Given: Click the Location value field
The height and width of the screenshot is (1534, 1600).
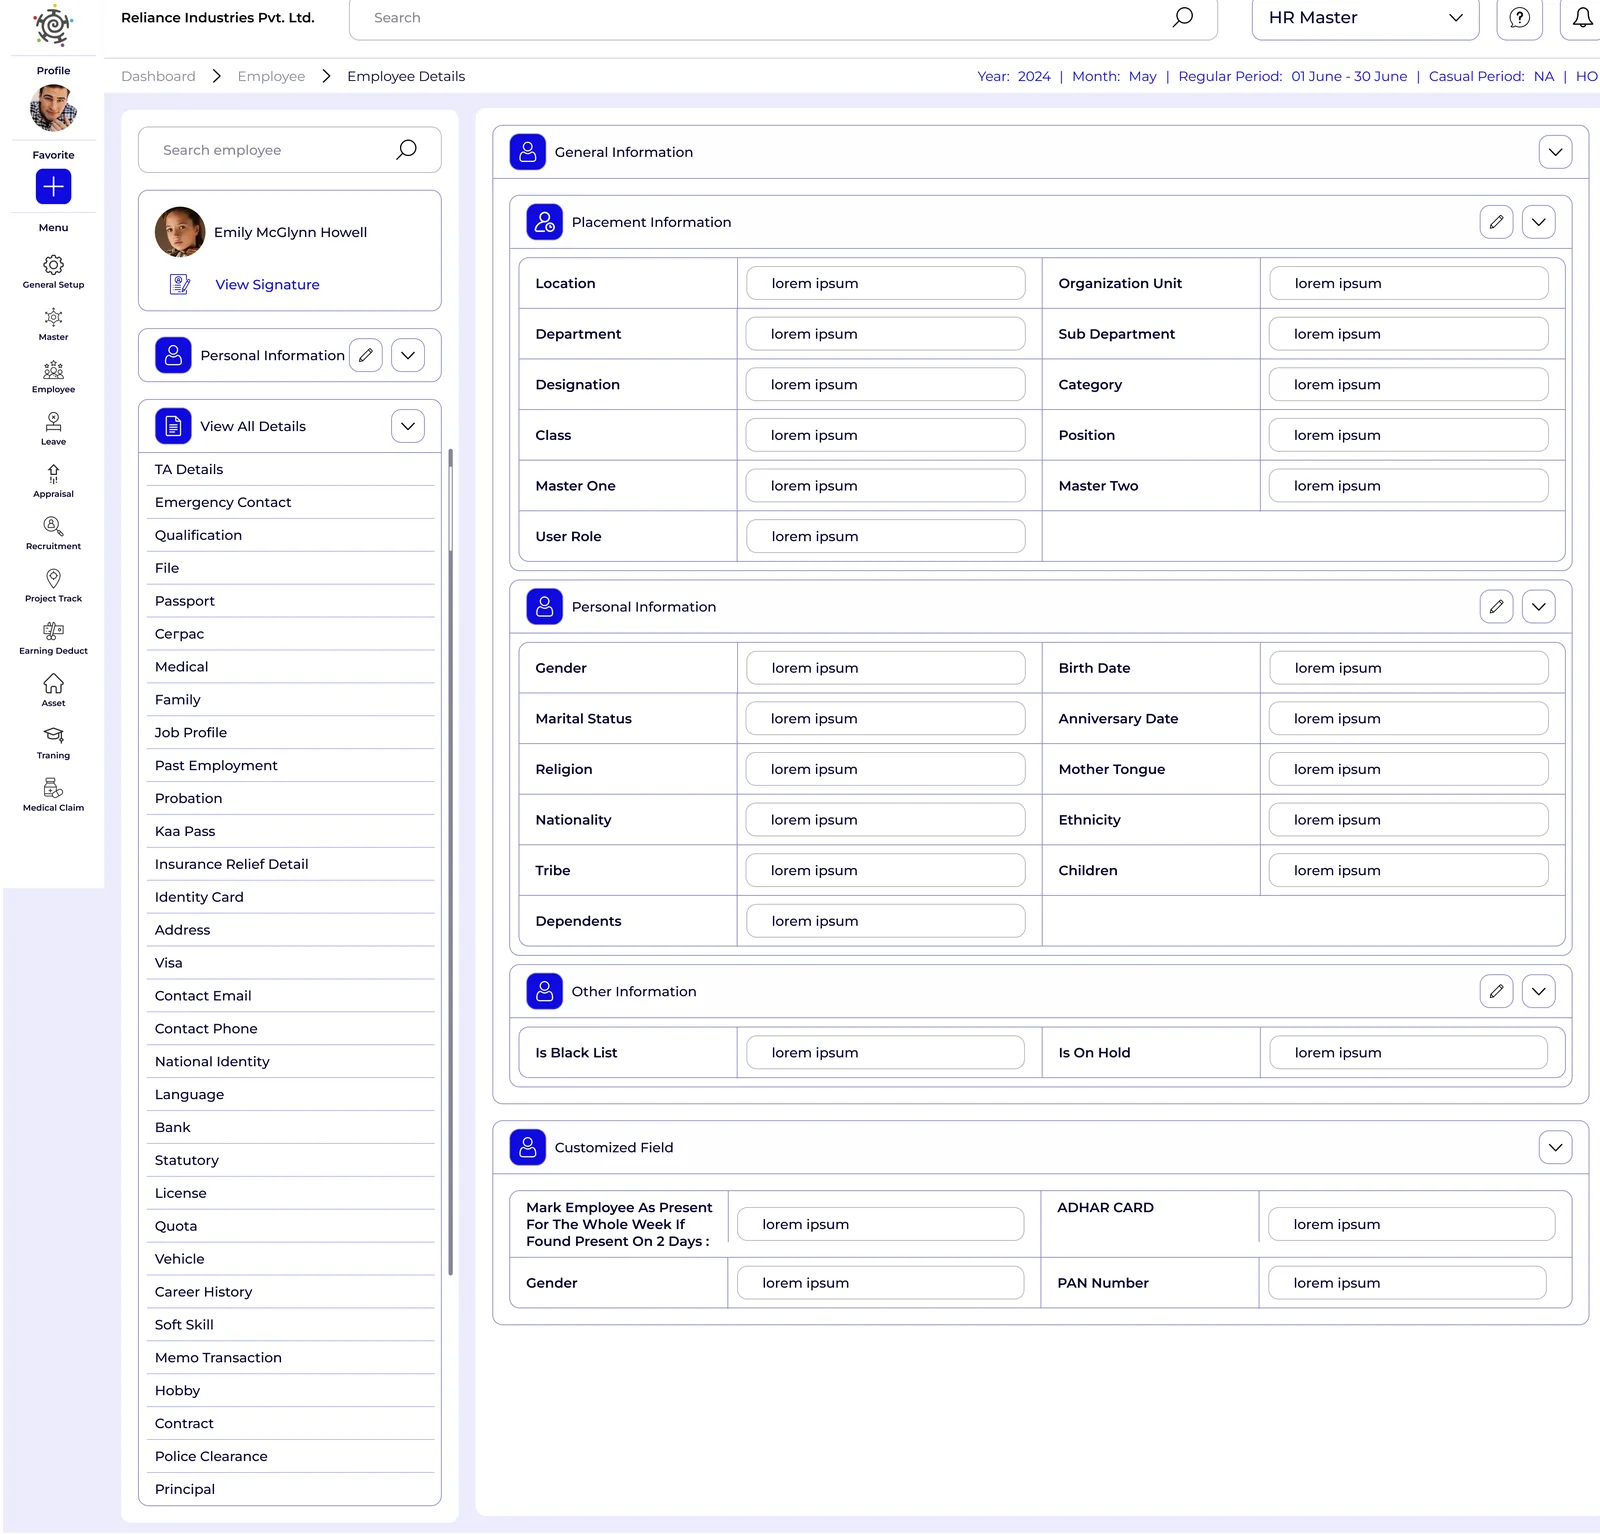Looking at the screenshot, I should 885,283.
